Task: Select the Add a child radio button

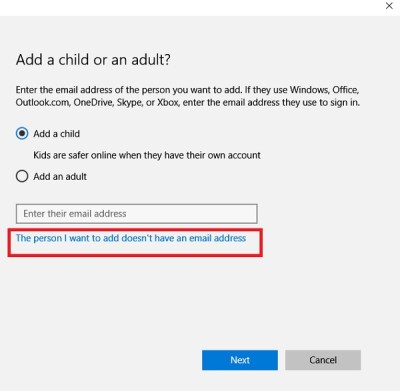Action: (x=22, y=134)
